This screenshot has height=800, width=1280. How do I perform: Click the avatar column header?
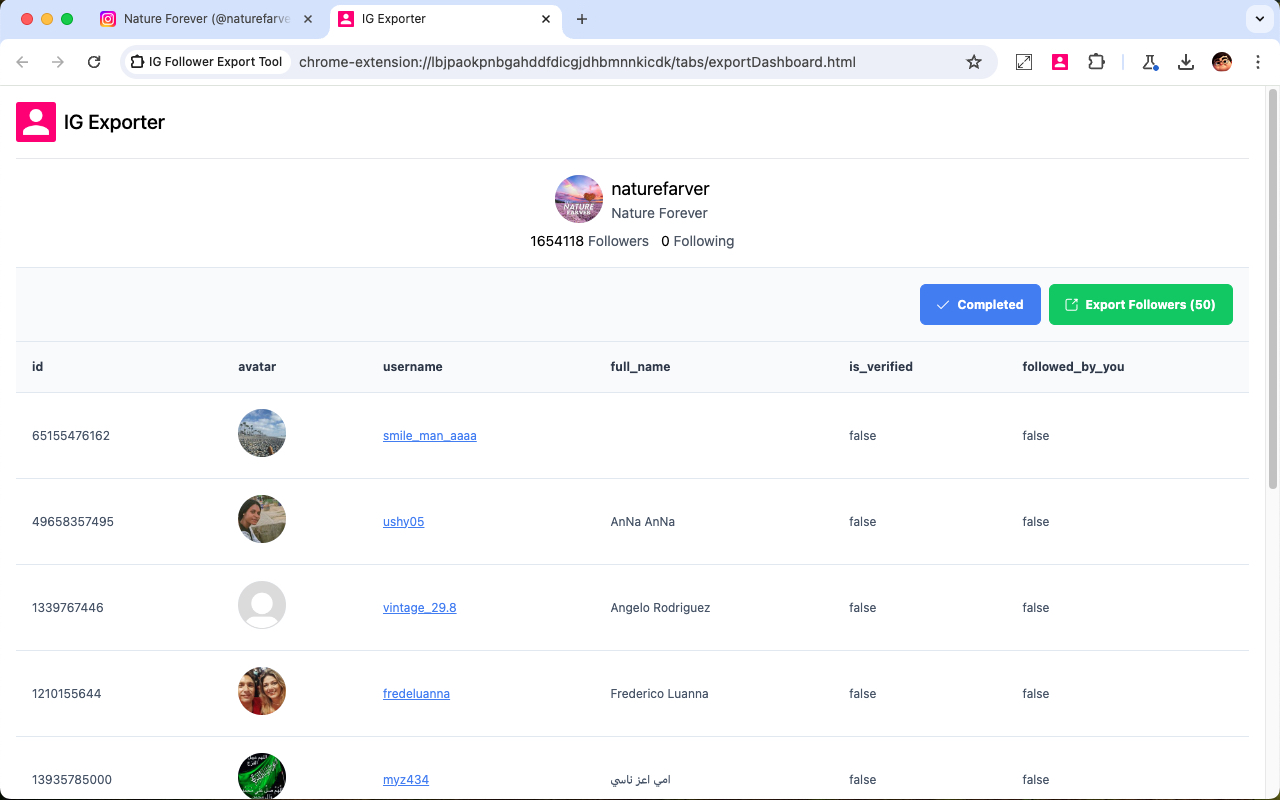tap(257, 367)
